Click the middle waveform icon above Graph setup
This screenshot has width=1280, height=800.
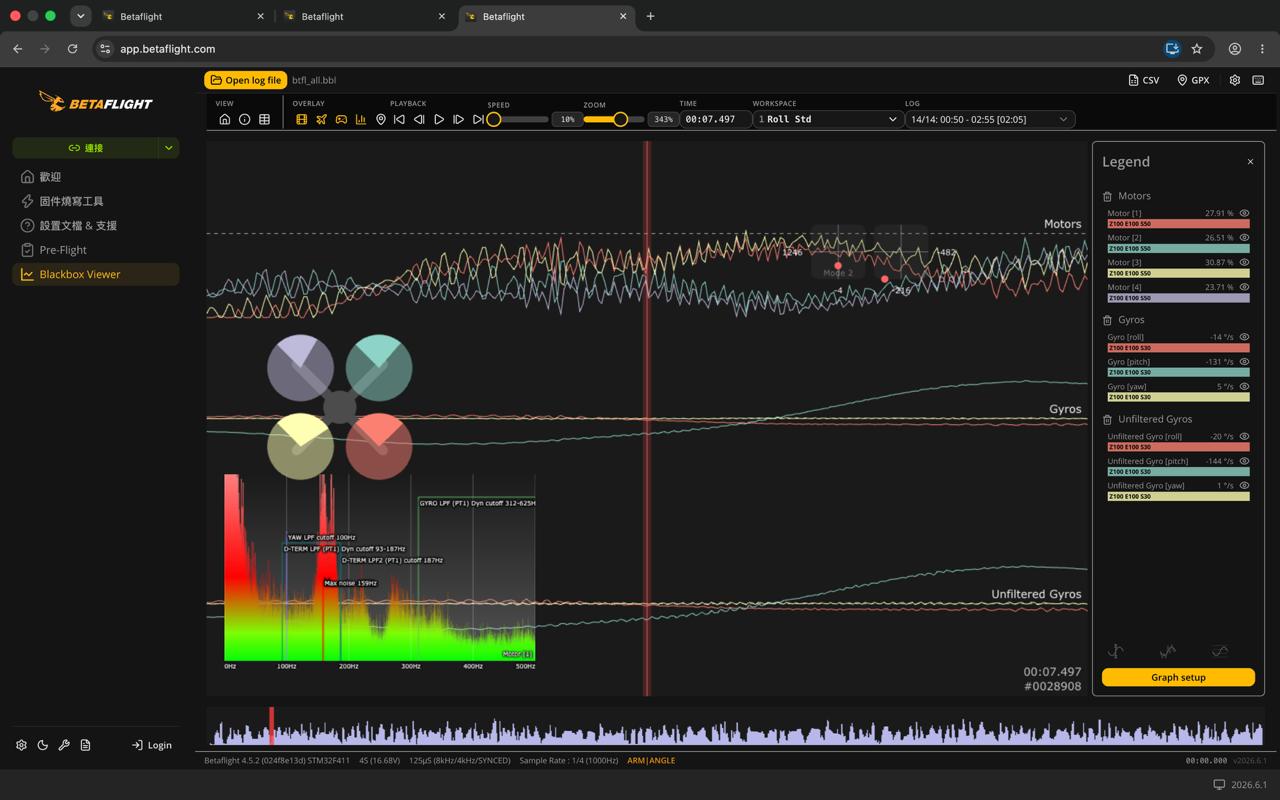(1168, 651)
